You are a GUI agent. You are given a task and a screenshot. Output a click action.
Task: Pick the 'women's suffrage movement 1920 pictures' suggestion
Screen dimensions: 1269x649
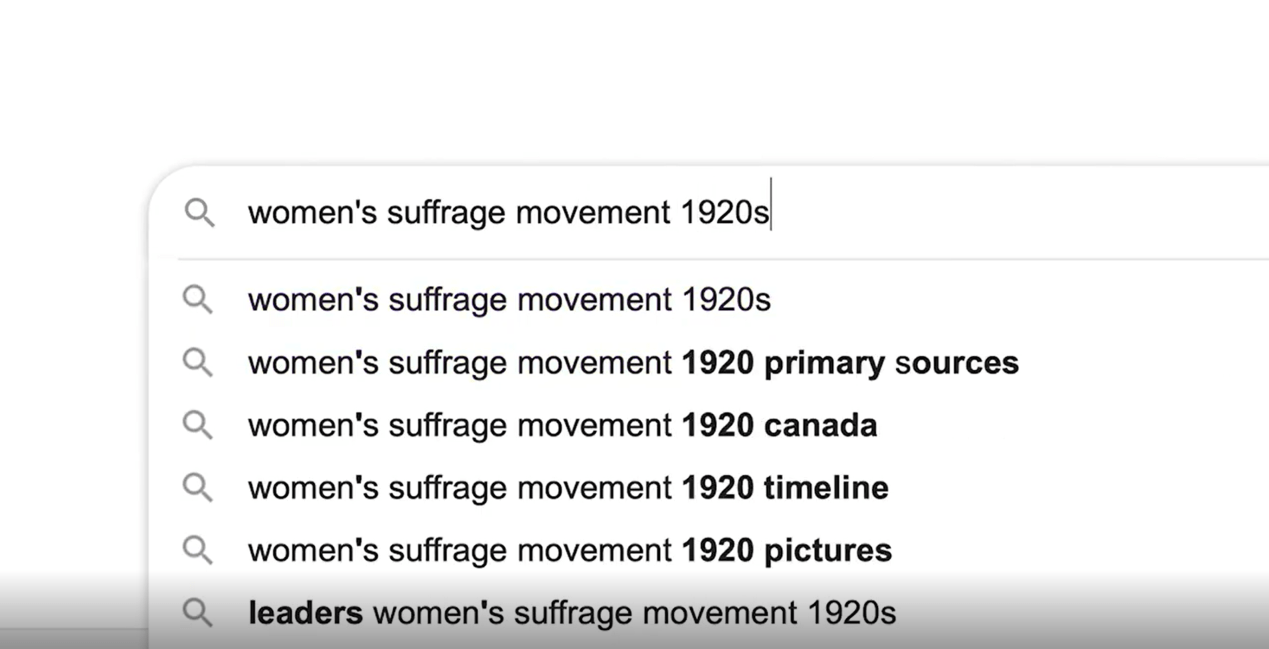point(709,550)
